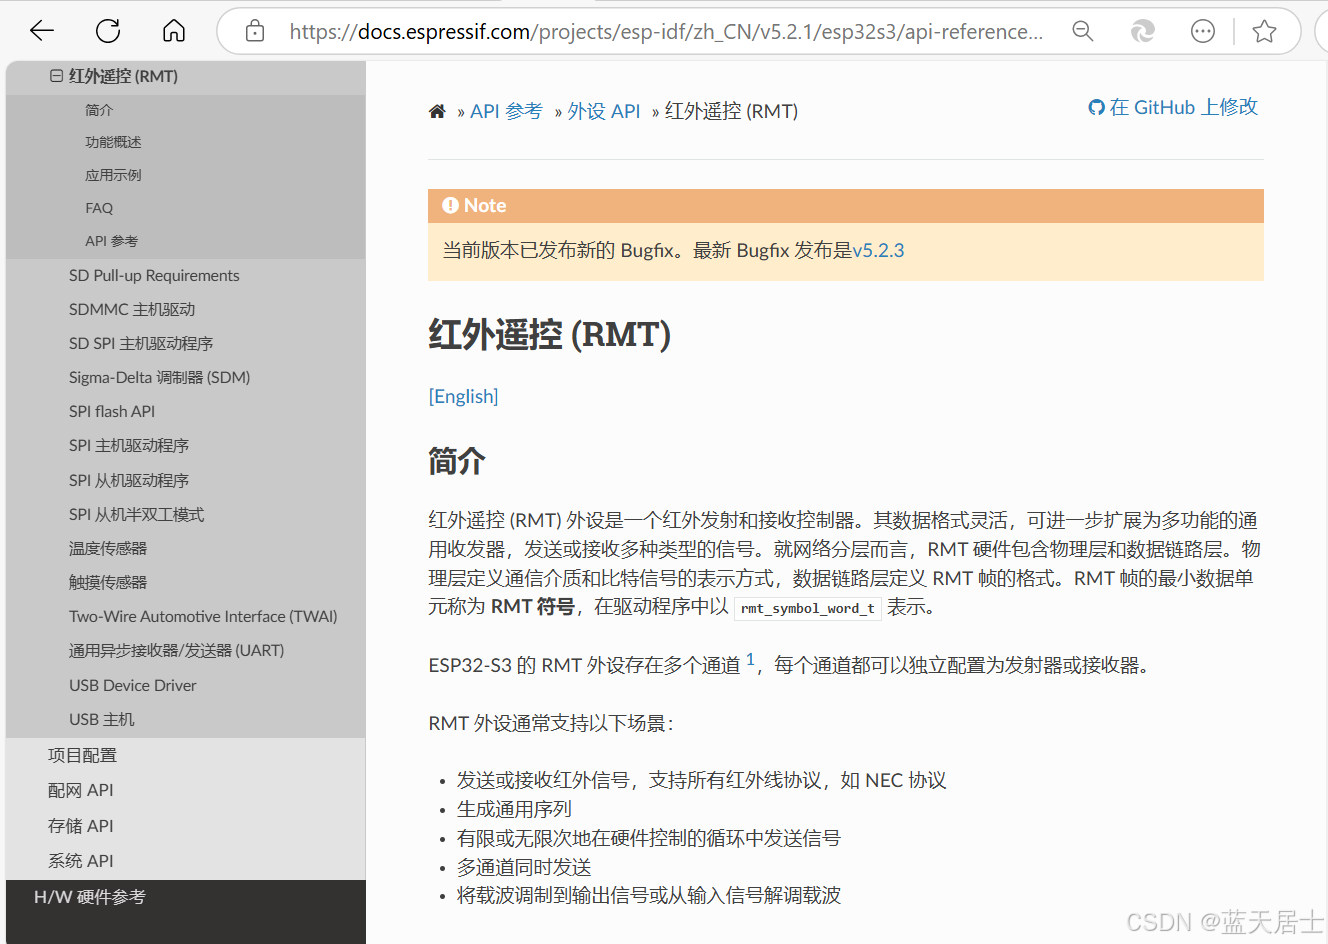The height and width of the screenshot is (944, 1328).
Task: Open SDMMC 主机驱动 page
Action: (132, 309)
